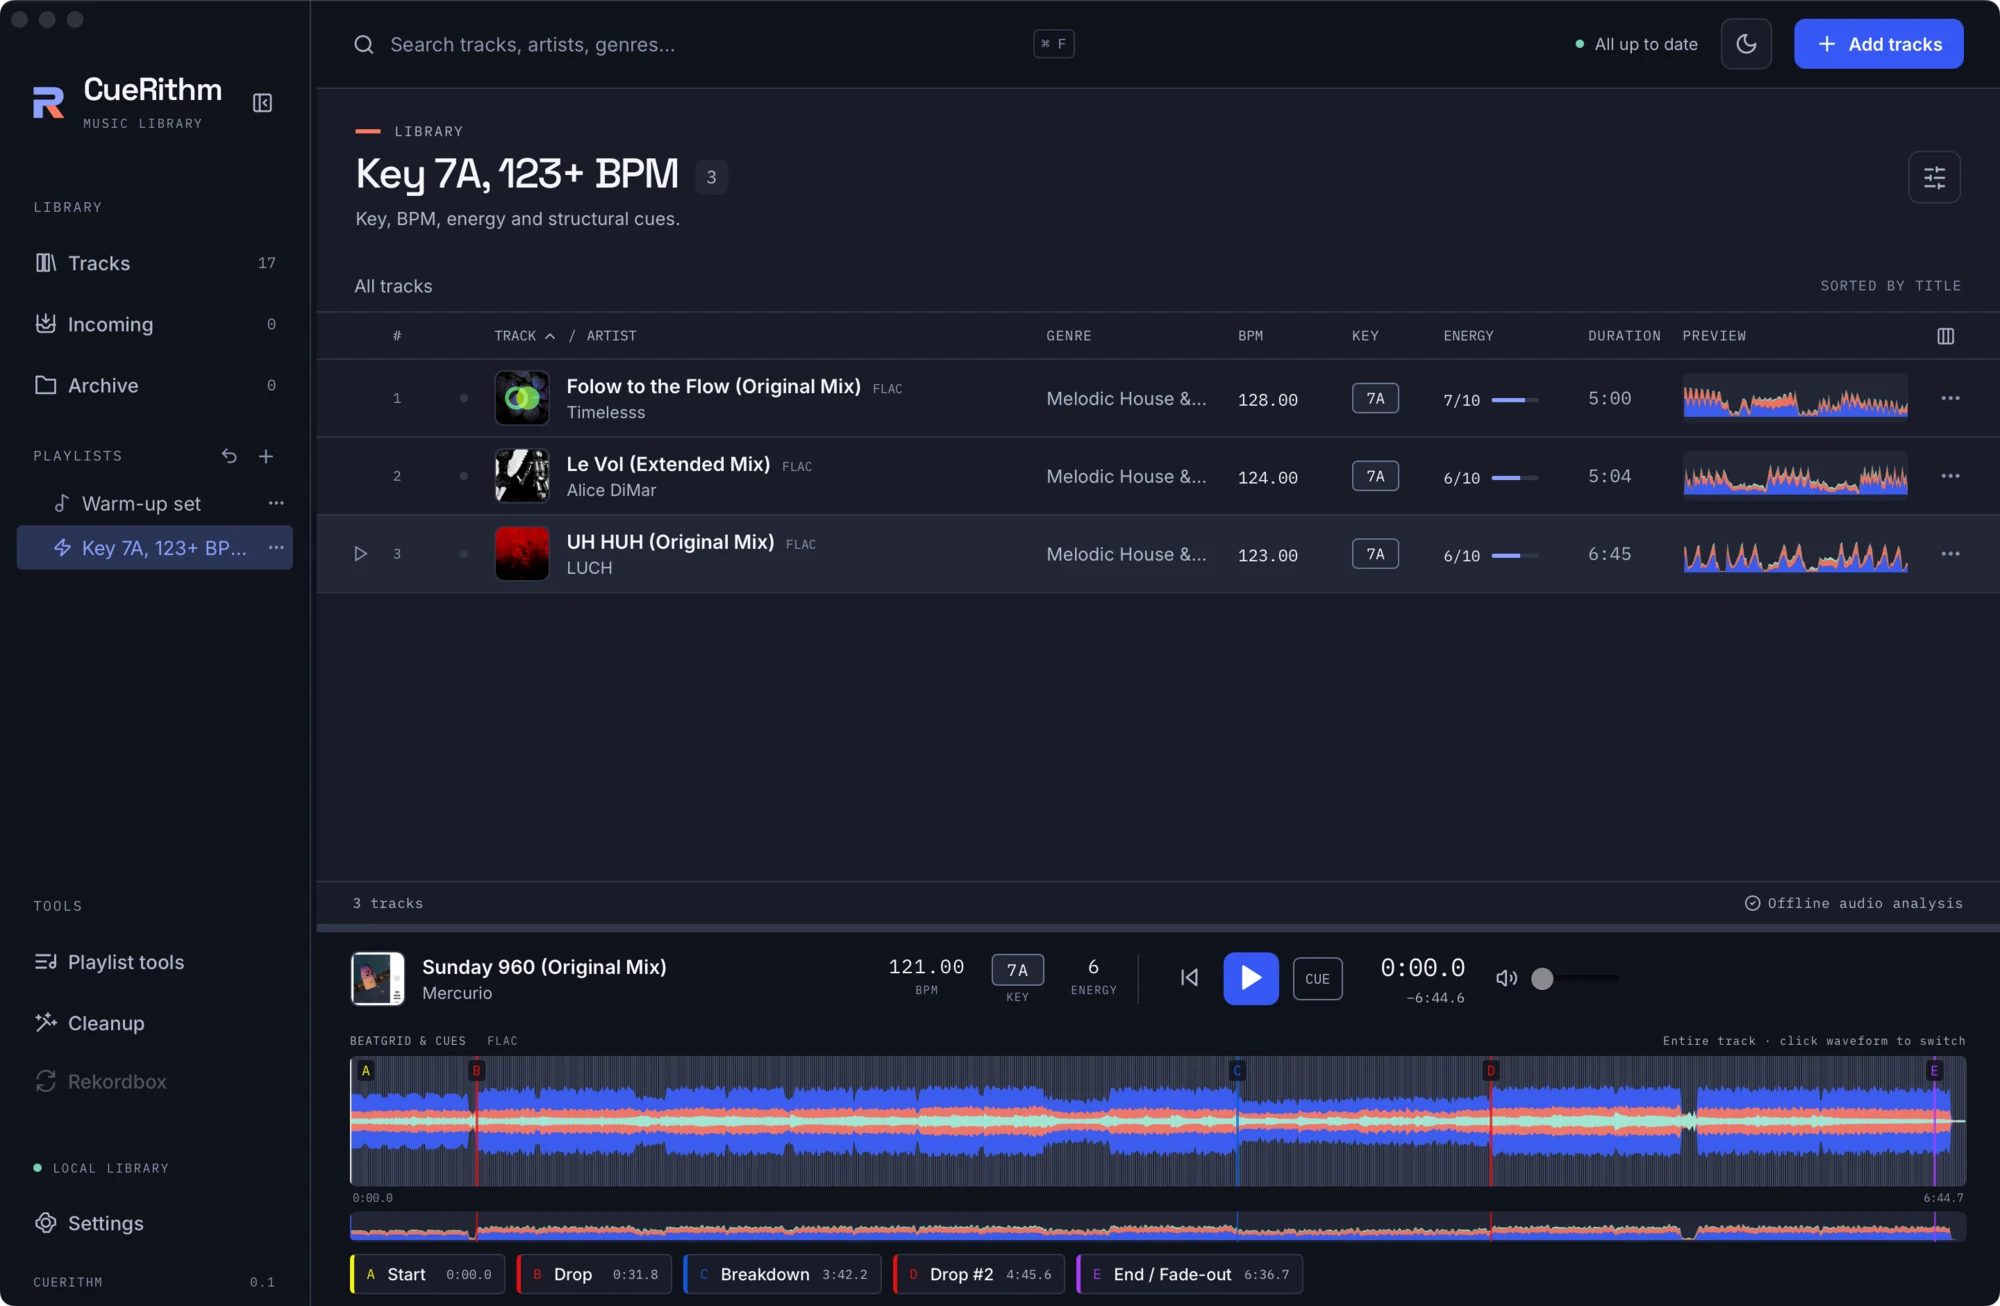
Task: Jump to cue D Drop #2
Action: tap(979, 1274)
